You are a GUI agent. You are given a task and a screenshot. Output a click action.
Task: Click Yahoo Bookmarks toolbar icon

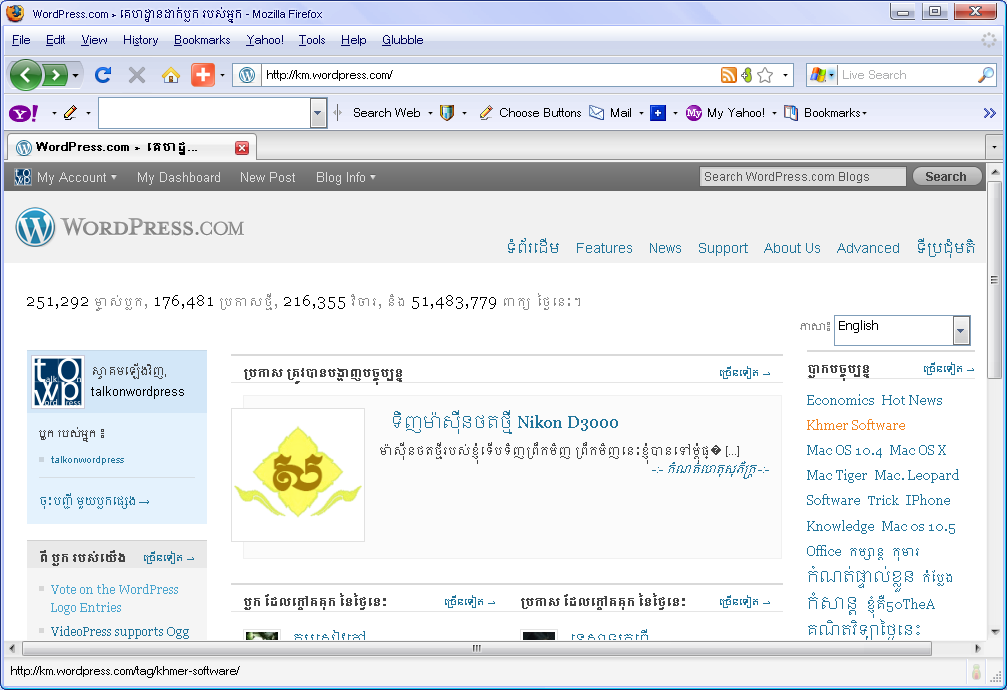pos(791,113)
